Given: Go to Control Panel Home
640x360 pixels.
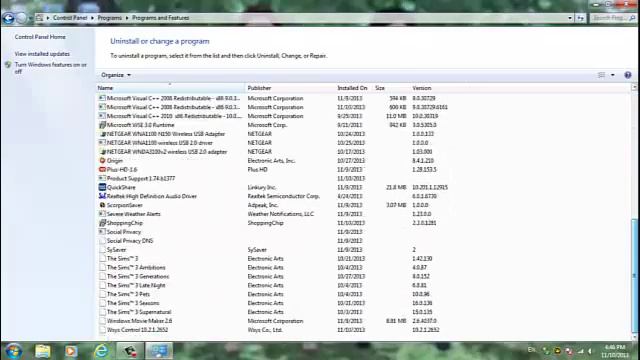Looking at the screenshot, I should pyautogui.click(x=40, y=37).
